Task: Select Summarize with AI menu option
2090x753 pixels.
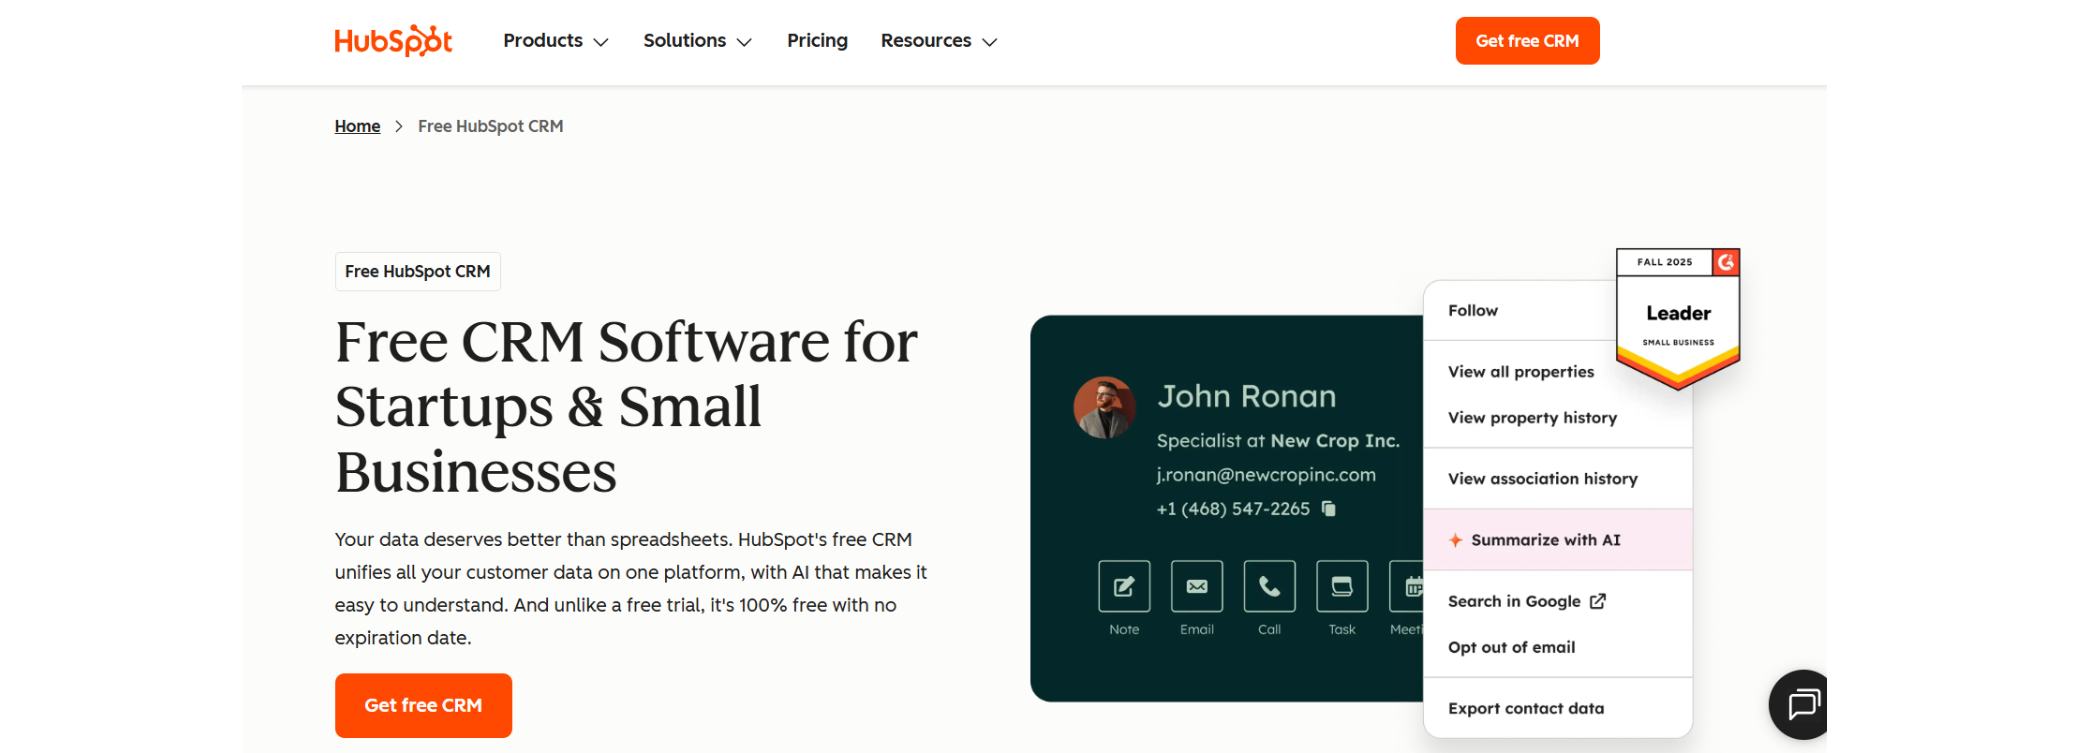Action: pyautogui.click(x=1545, y=540)
